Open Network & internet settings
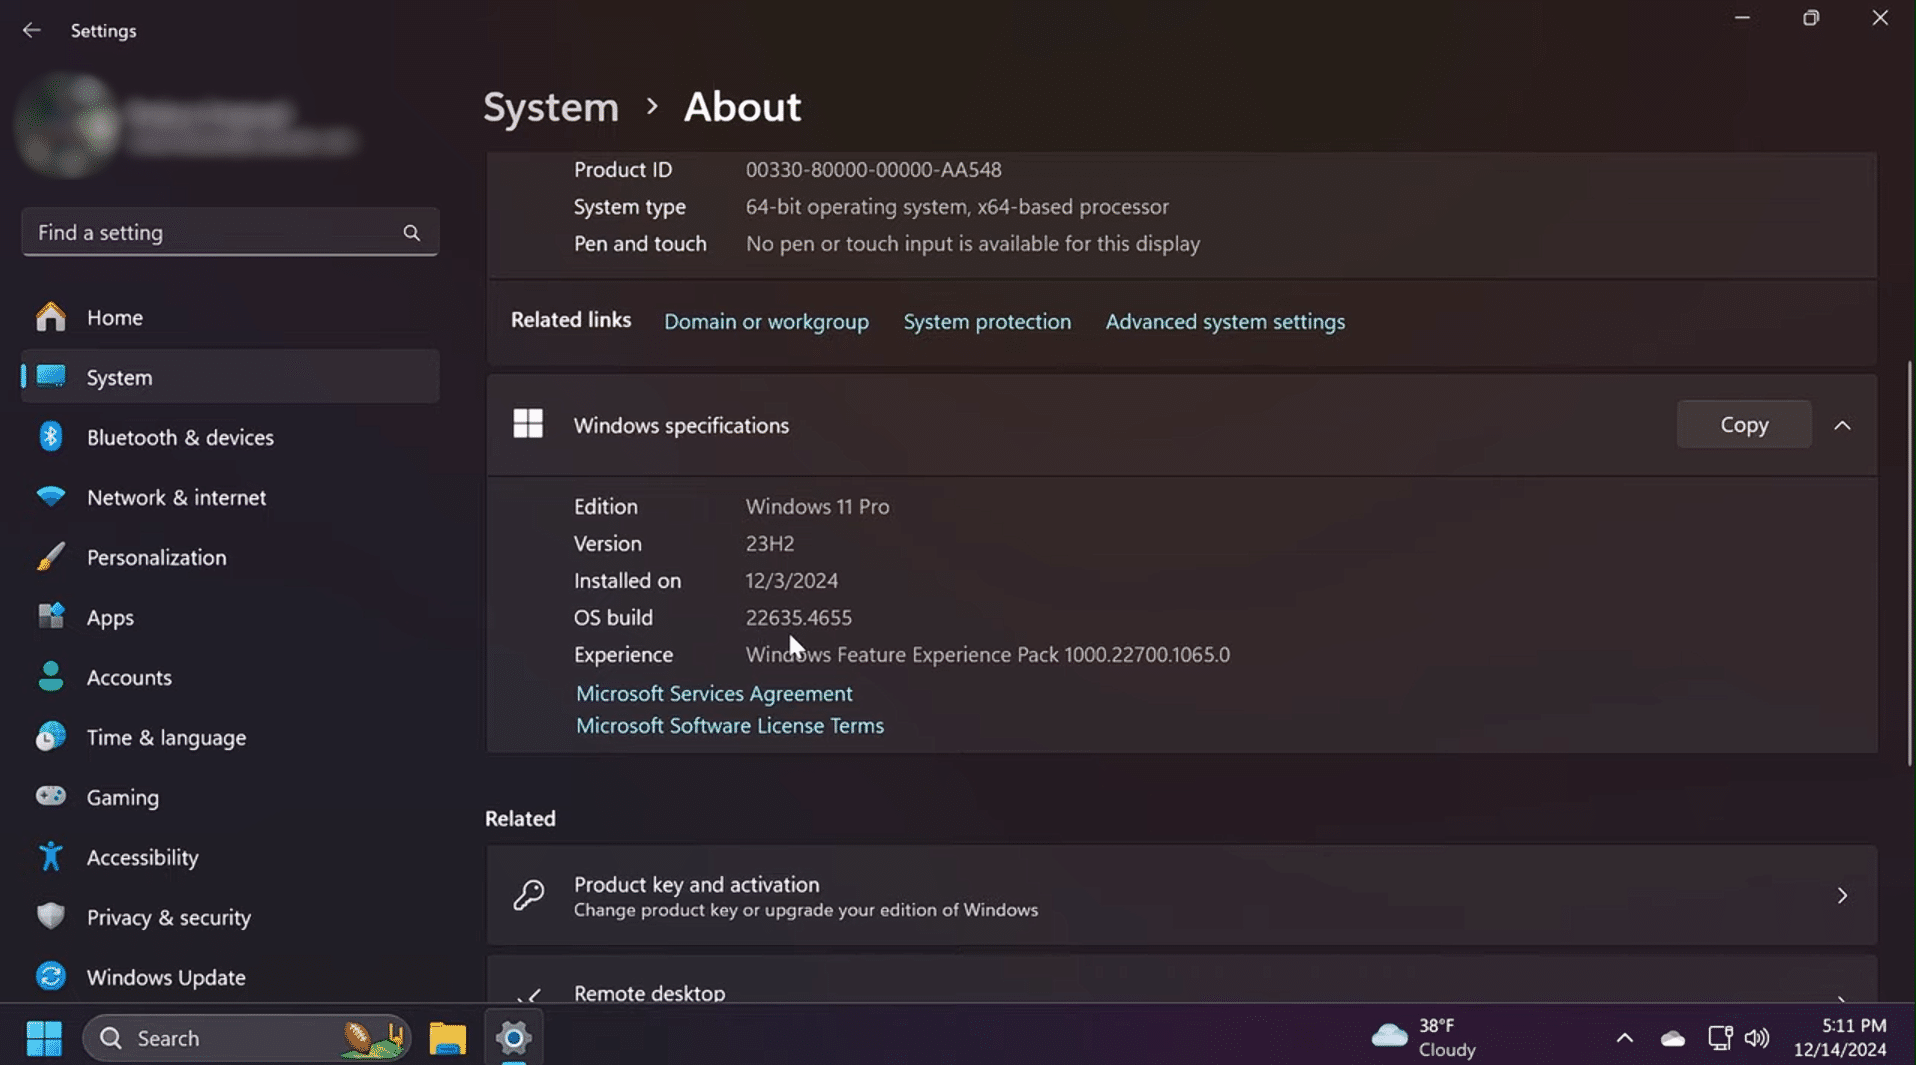The height and width of the screenshot is (1065, 1916). [230, 497]
